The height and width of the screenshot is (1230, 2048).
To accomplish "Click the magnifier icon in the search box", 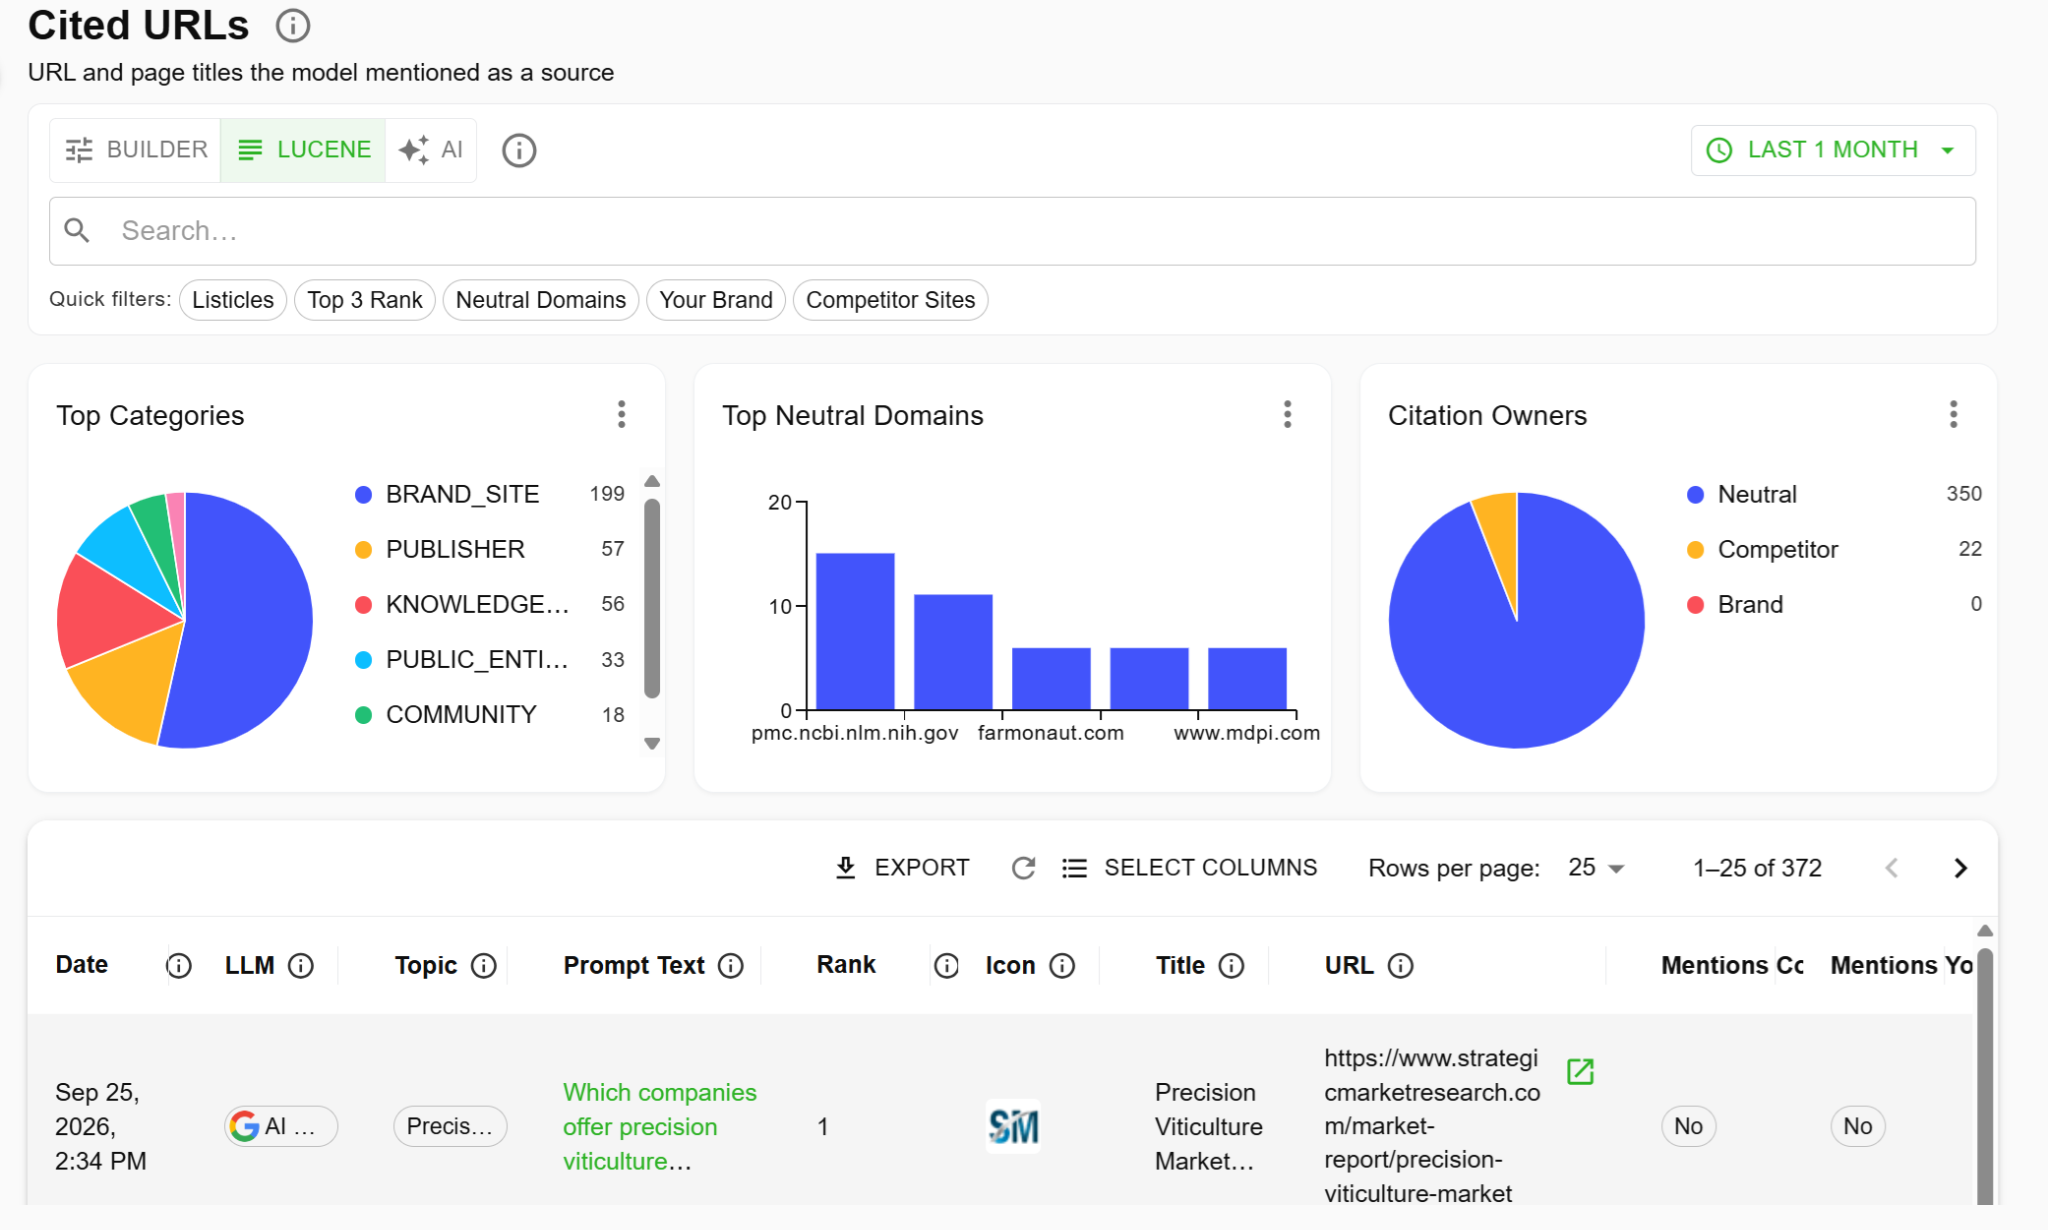I will (77, 230).
